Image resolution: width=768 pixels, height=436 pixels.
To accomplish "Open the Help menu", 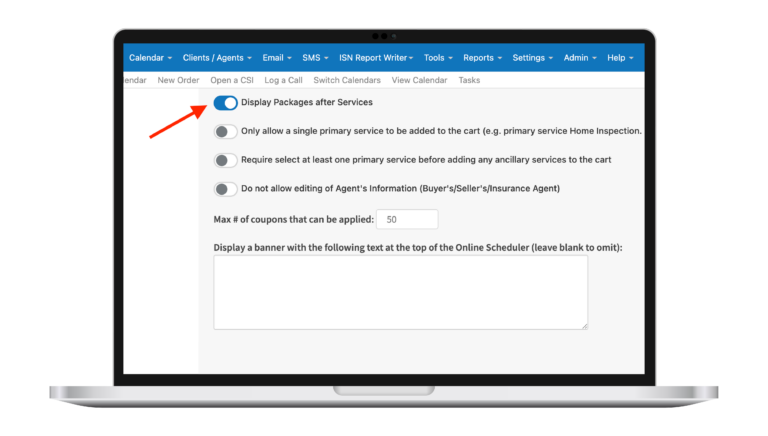I will coord(620,58).
